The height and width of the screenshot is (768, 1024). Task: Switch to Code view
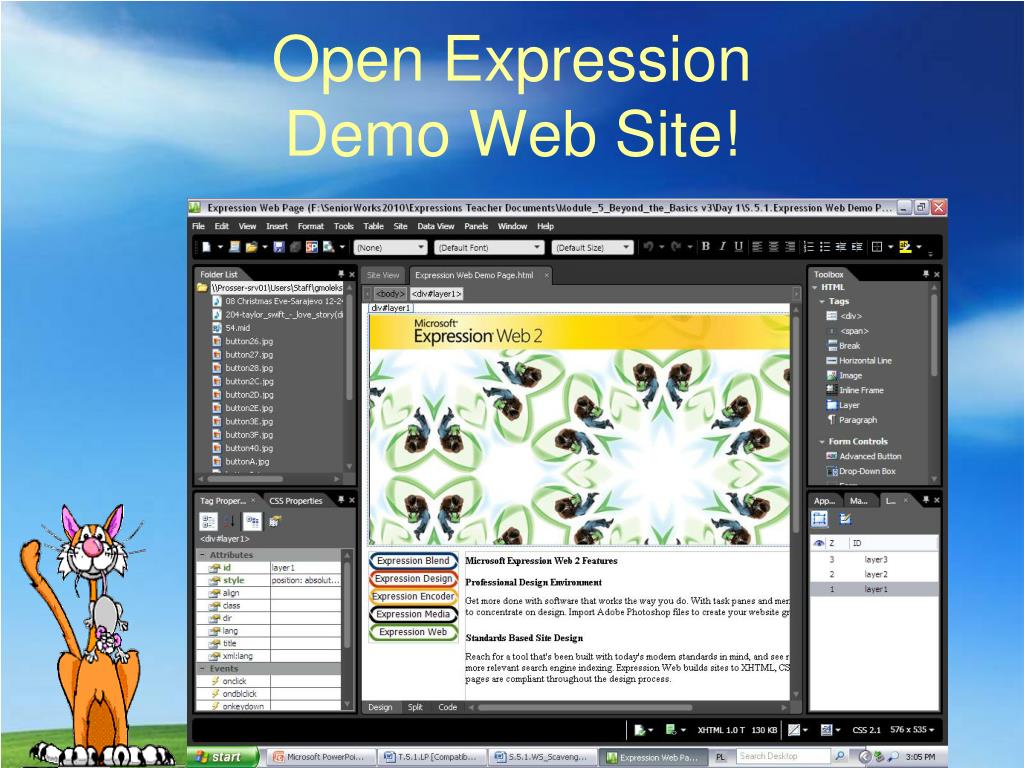[447, 707]
